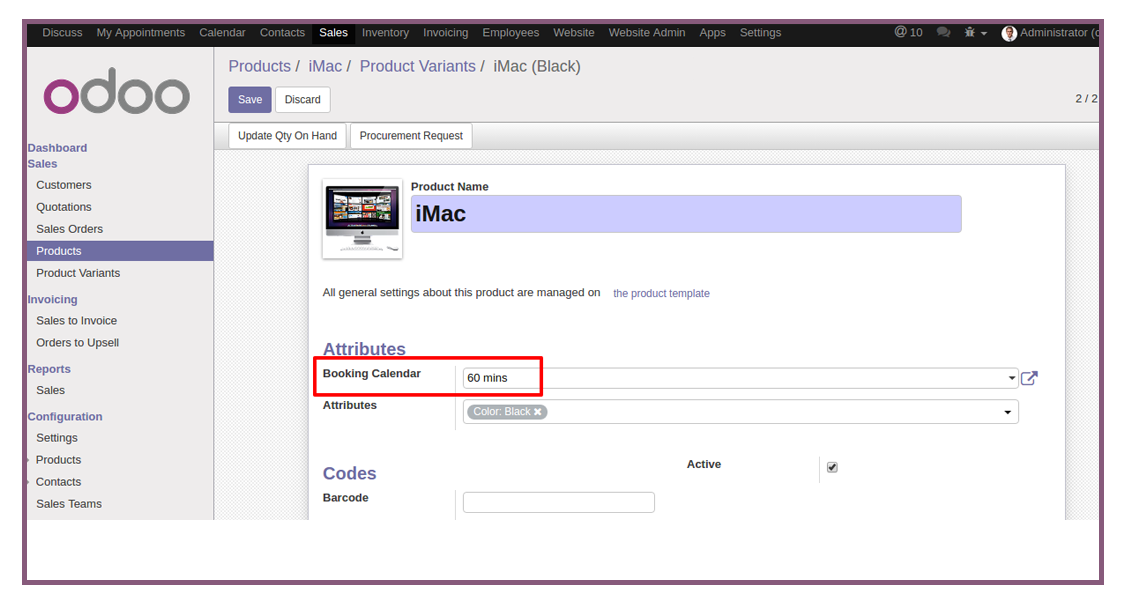
Task: Open external link icon beside Booking Calendar
Action: click(x=1029, y=378)
